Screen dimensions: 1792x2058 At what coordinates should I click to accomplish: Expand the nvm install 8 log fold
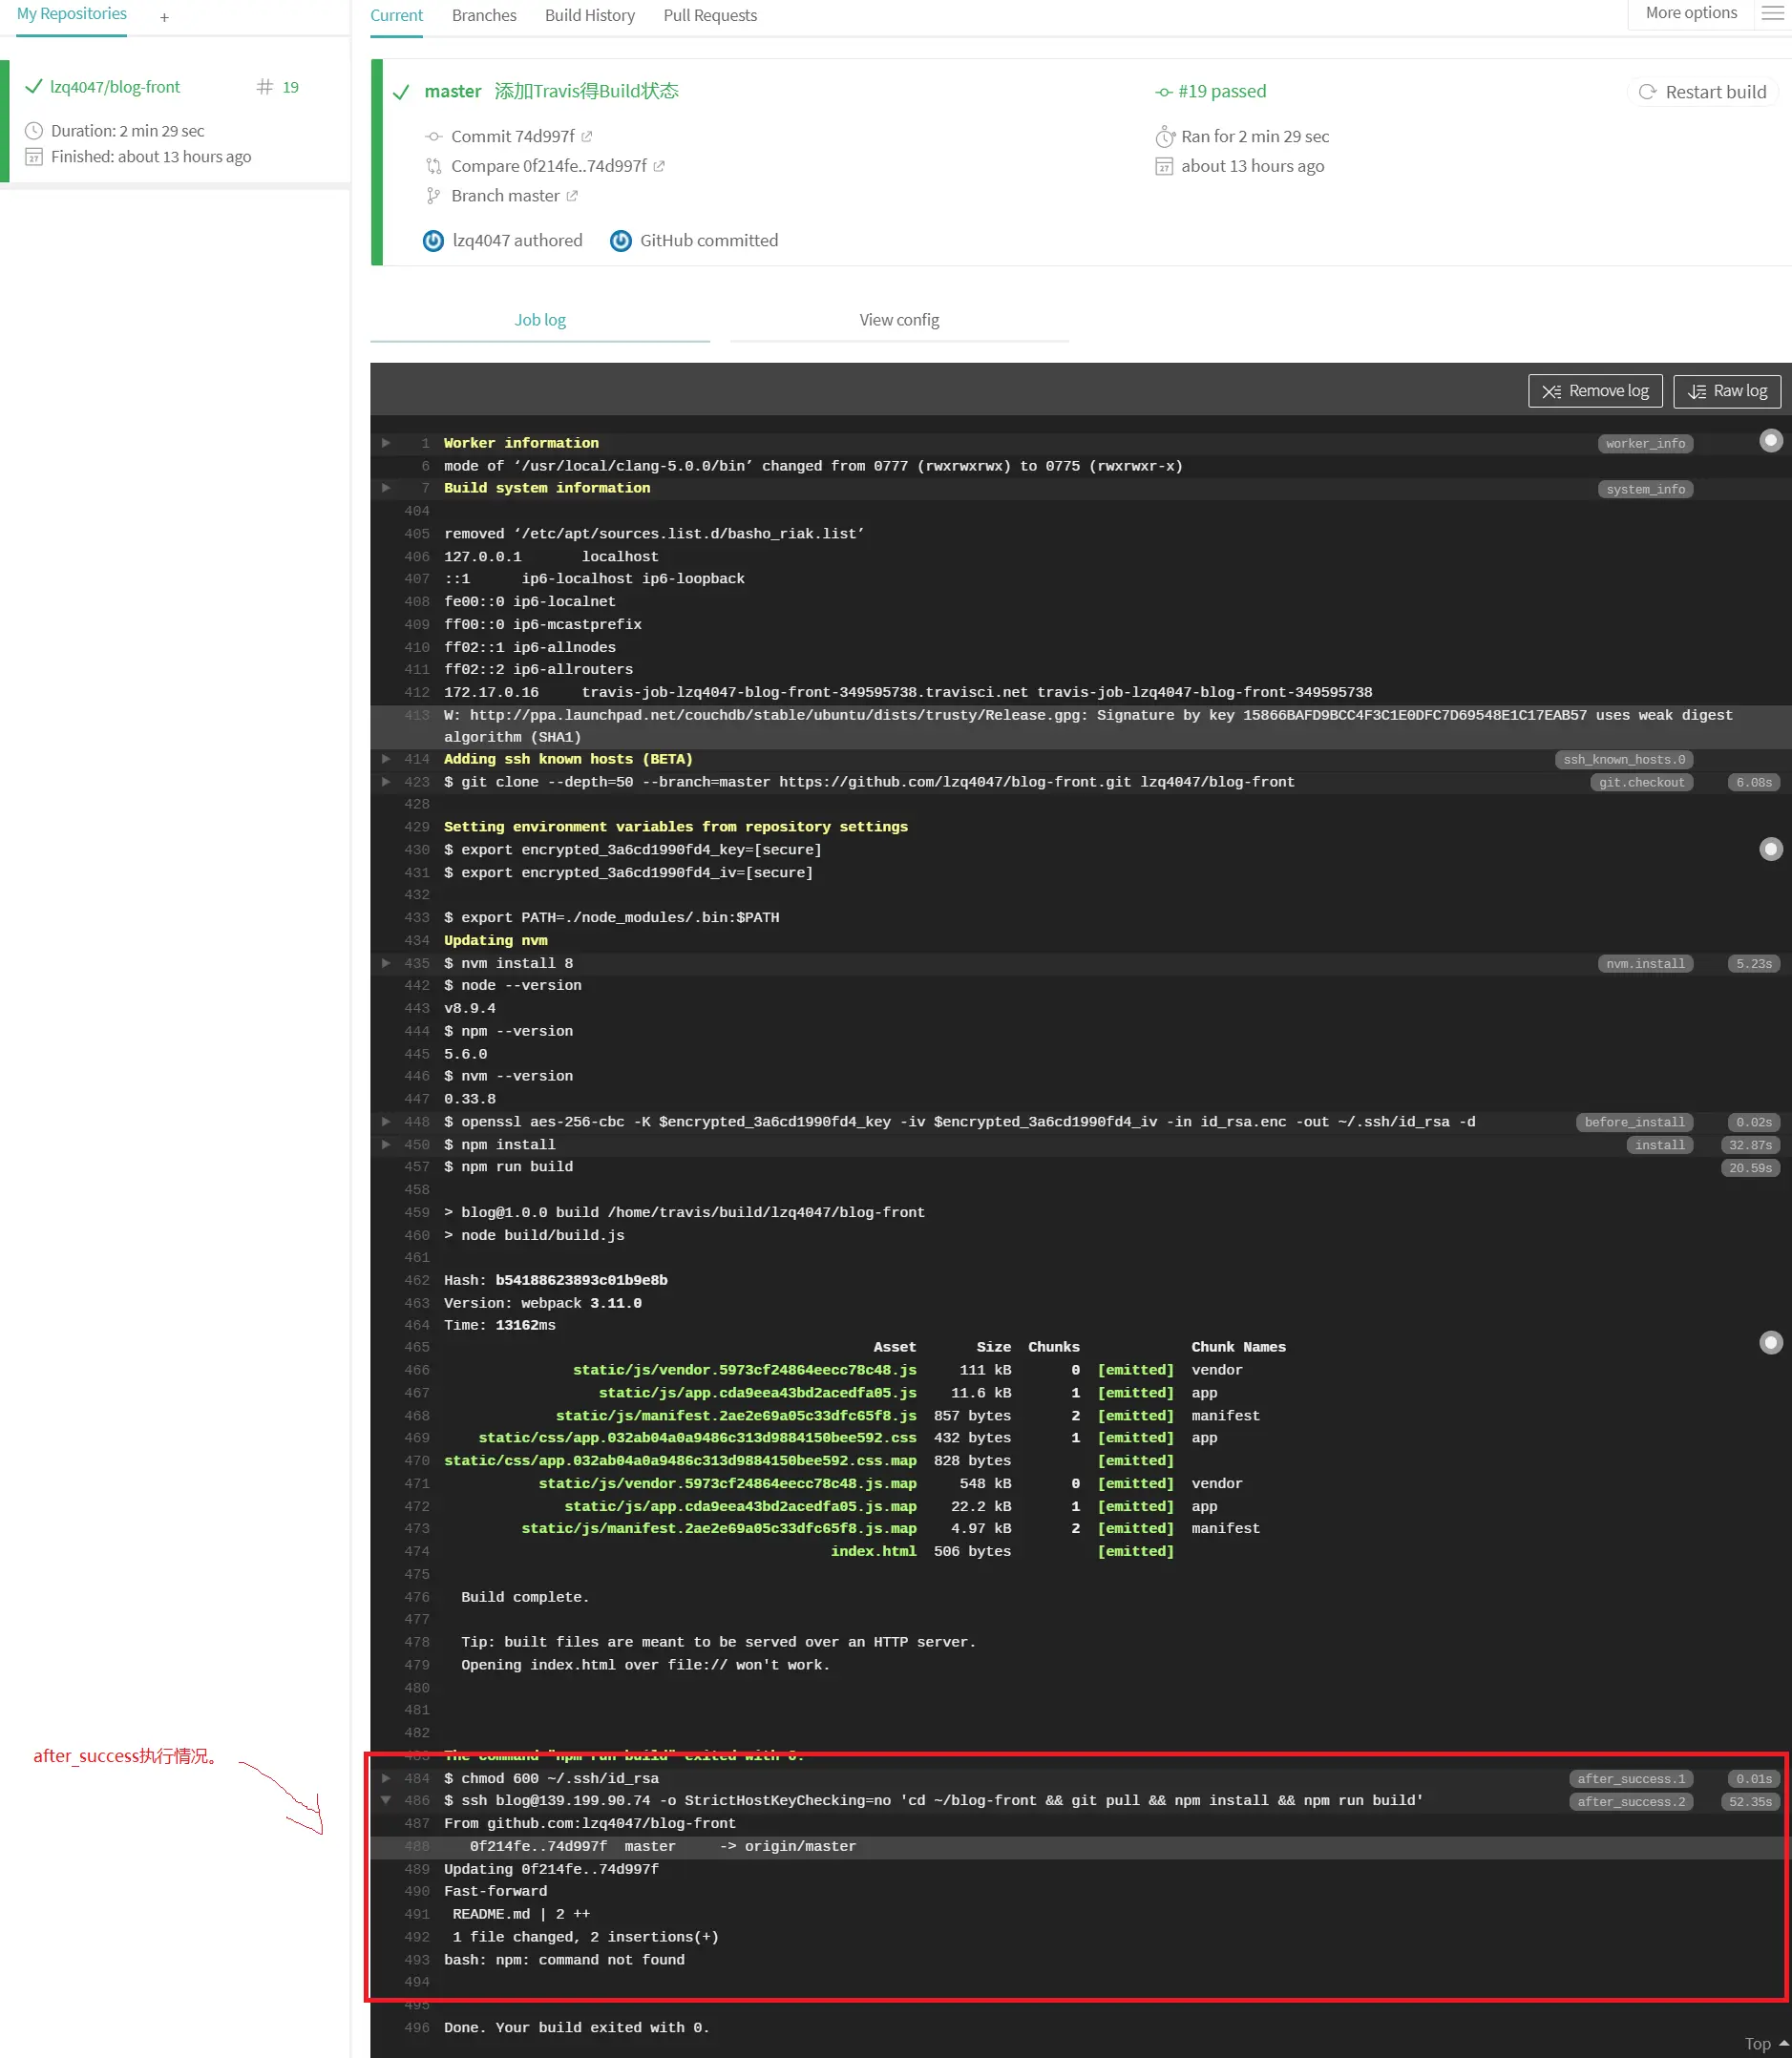[x=386, y=962]
